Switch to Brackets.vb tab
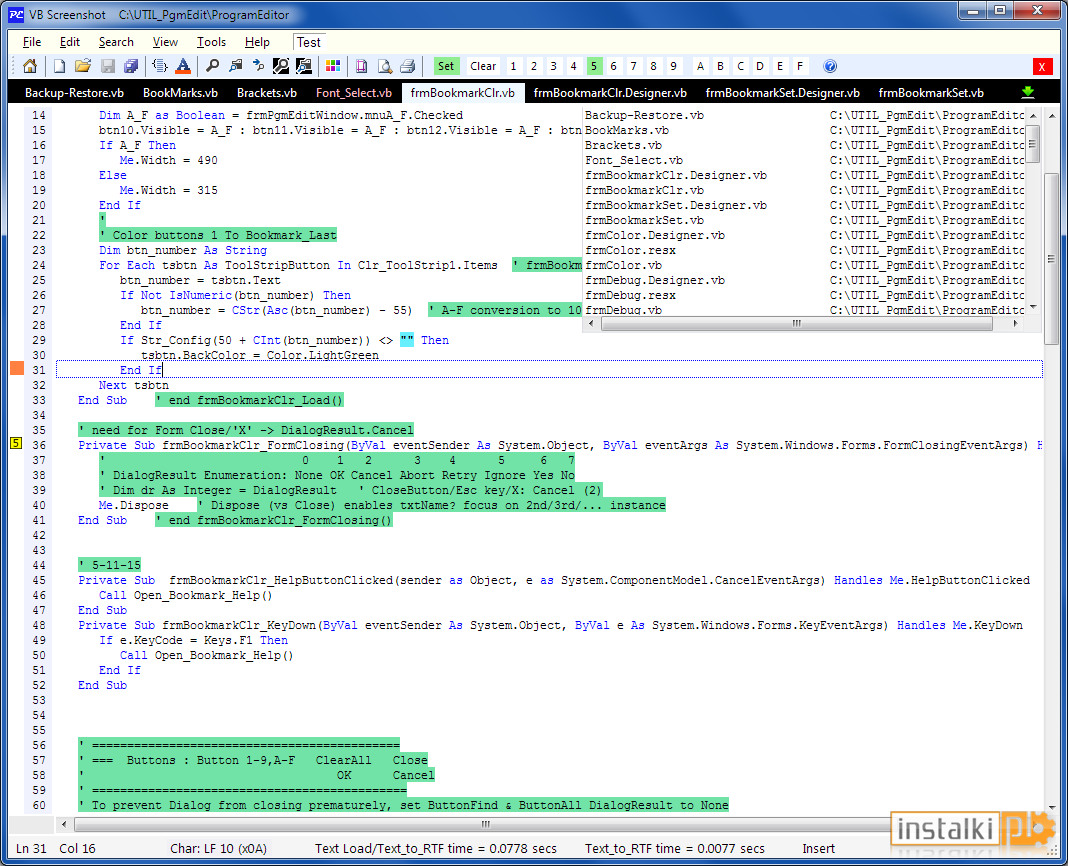The width and height of the screenshot is (1068, 866). [266, 93]
